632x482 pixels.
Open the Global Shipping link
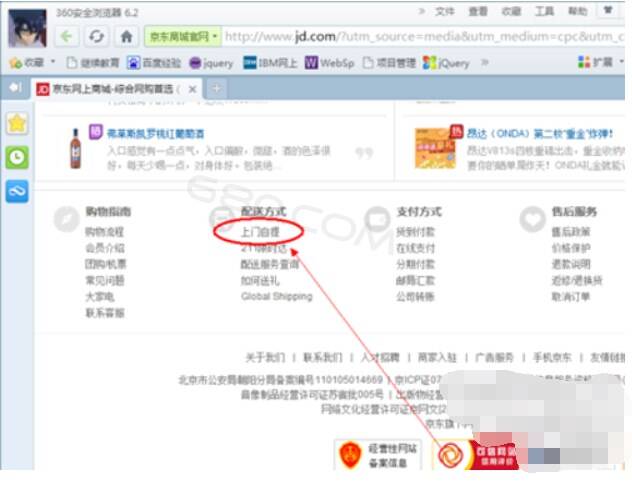[276, 297]
